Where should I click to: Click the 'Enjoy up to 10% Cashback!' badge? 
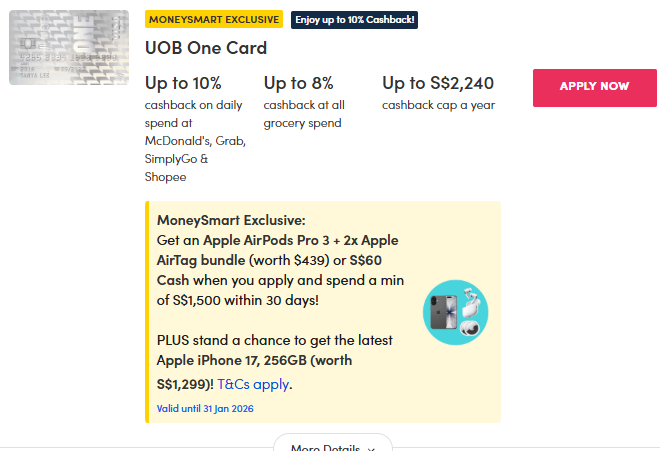click(x=355, y=20)
